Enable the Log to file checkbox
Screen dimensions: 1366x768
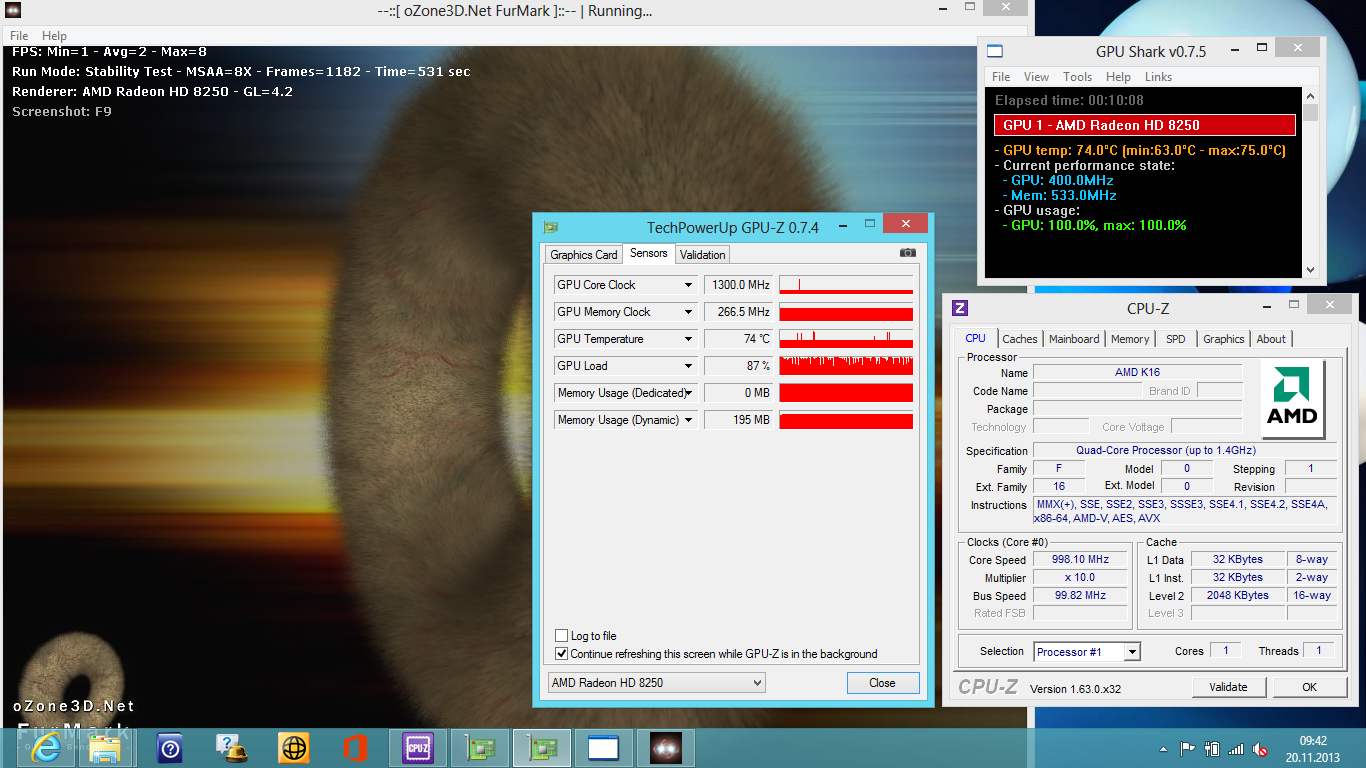tap(561, 636)
